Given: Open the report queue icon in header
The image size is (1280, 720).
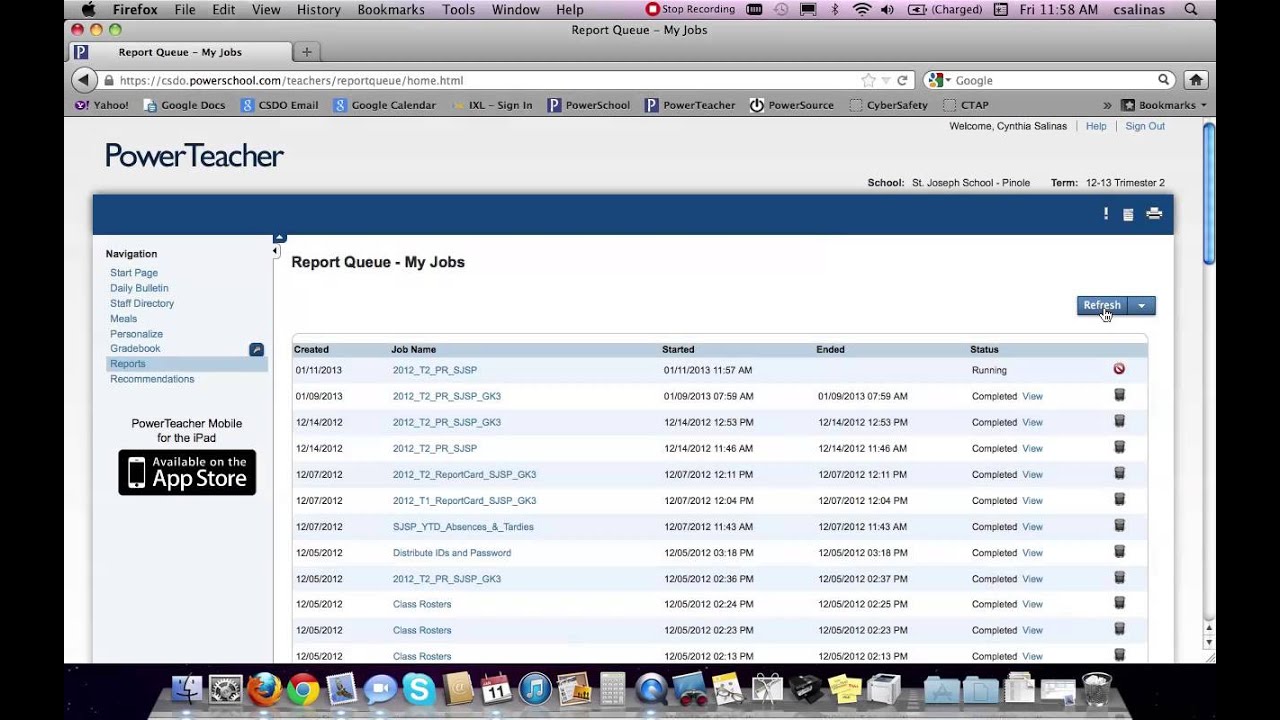Looking at the screenshot, I should click(1128, 214).
